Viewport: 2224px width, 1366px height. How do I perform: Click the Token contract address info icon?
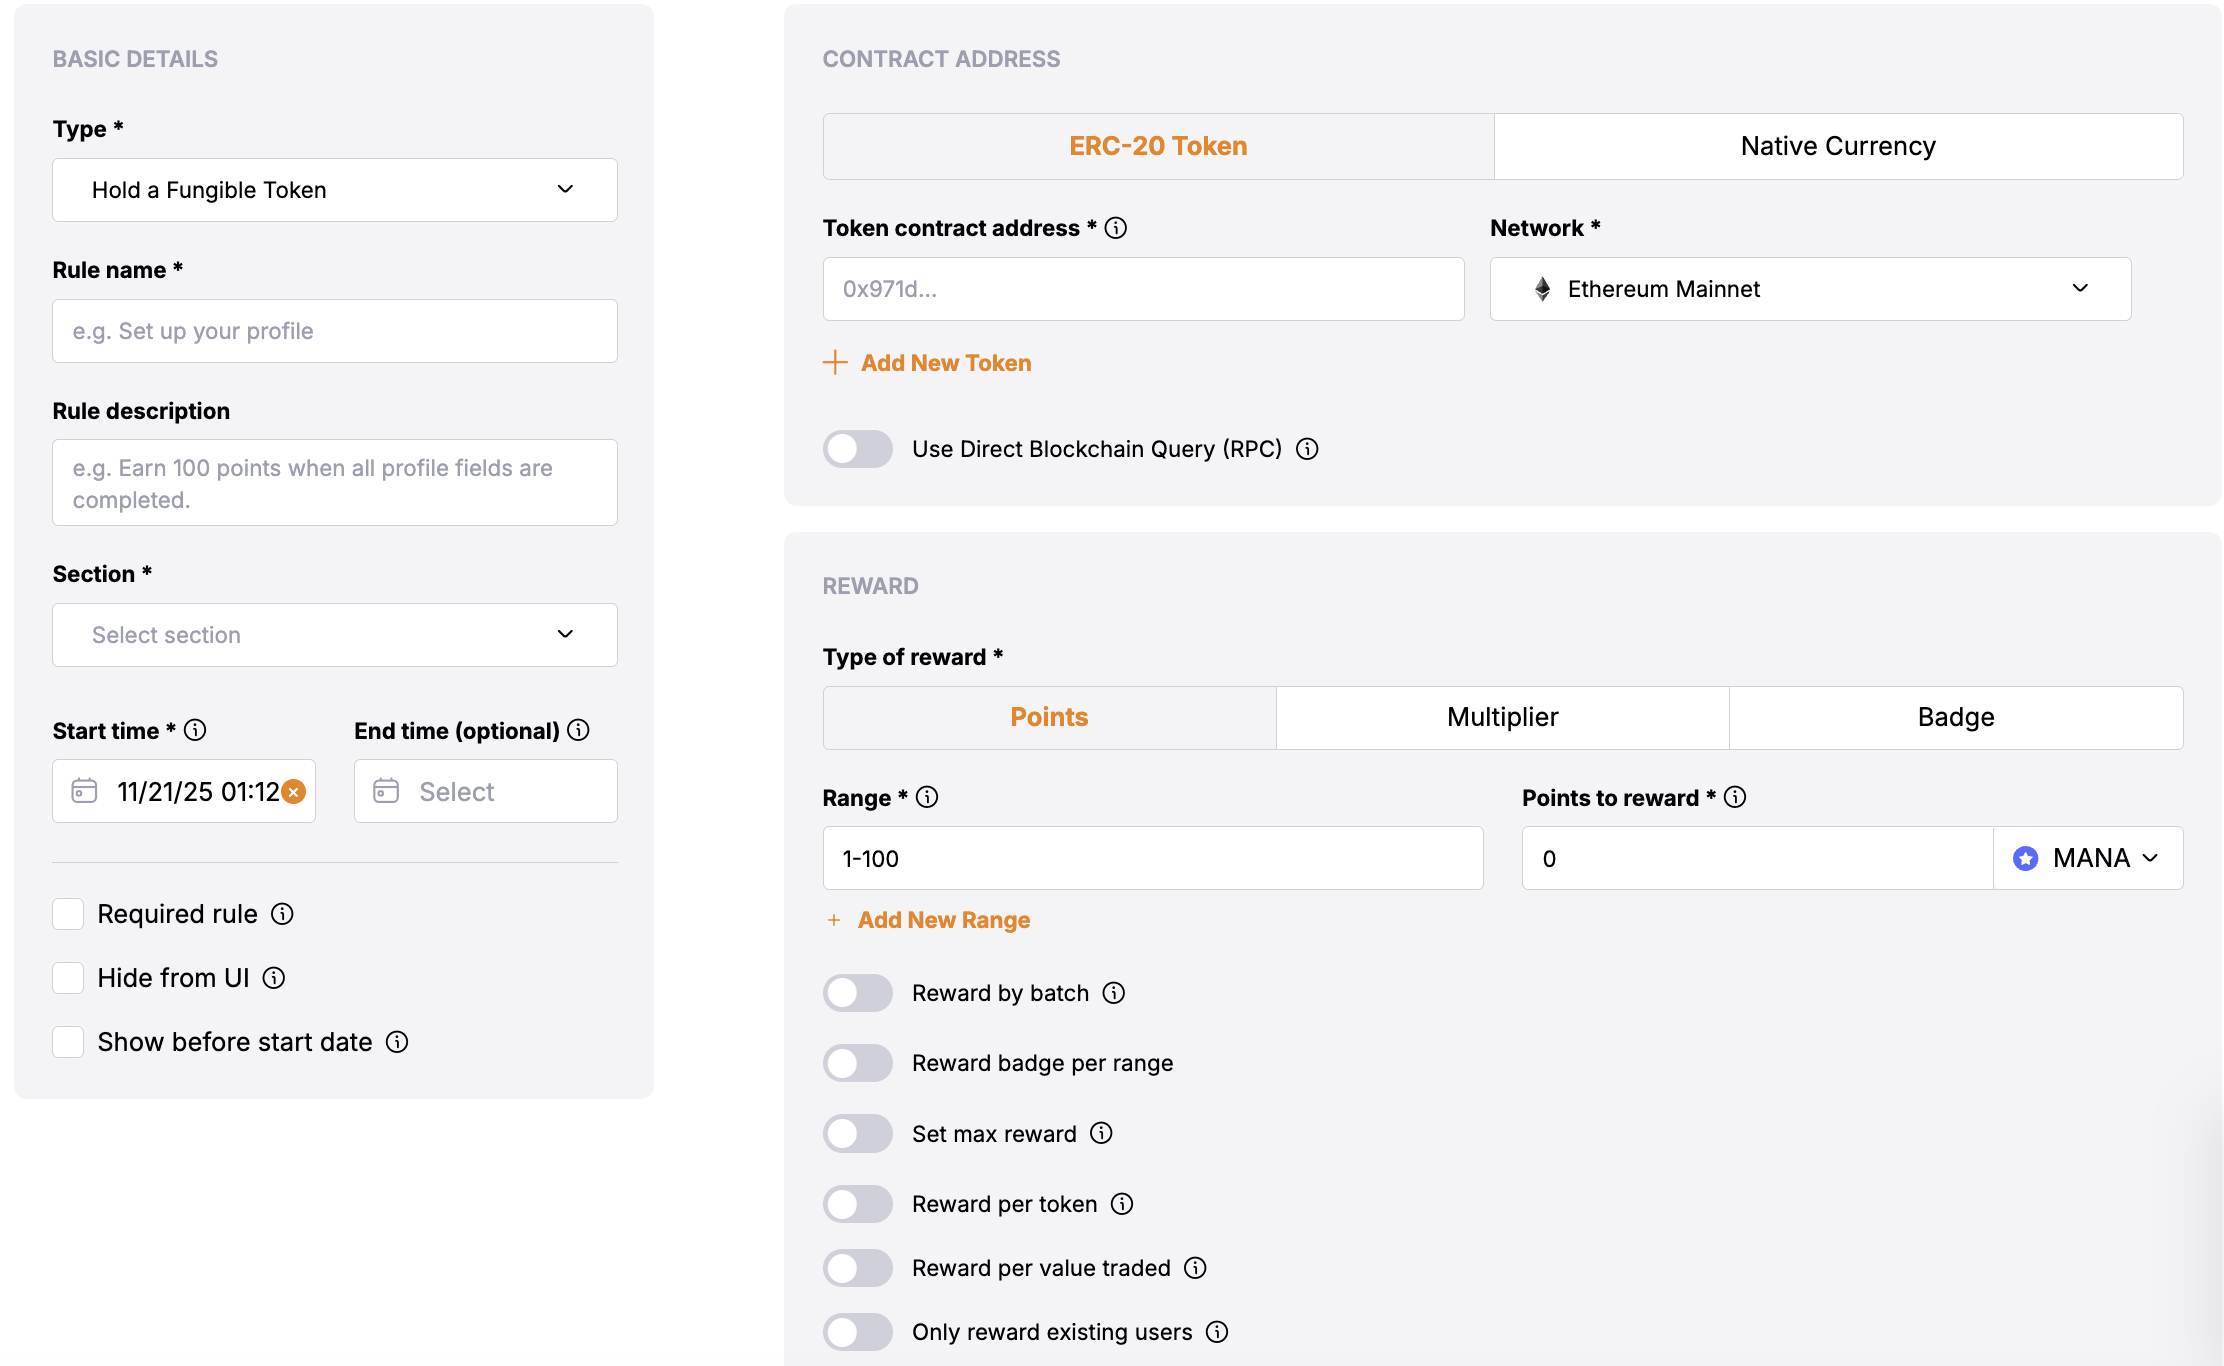point(1117,228)
